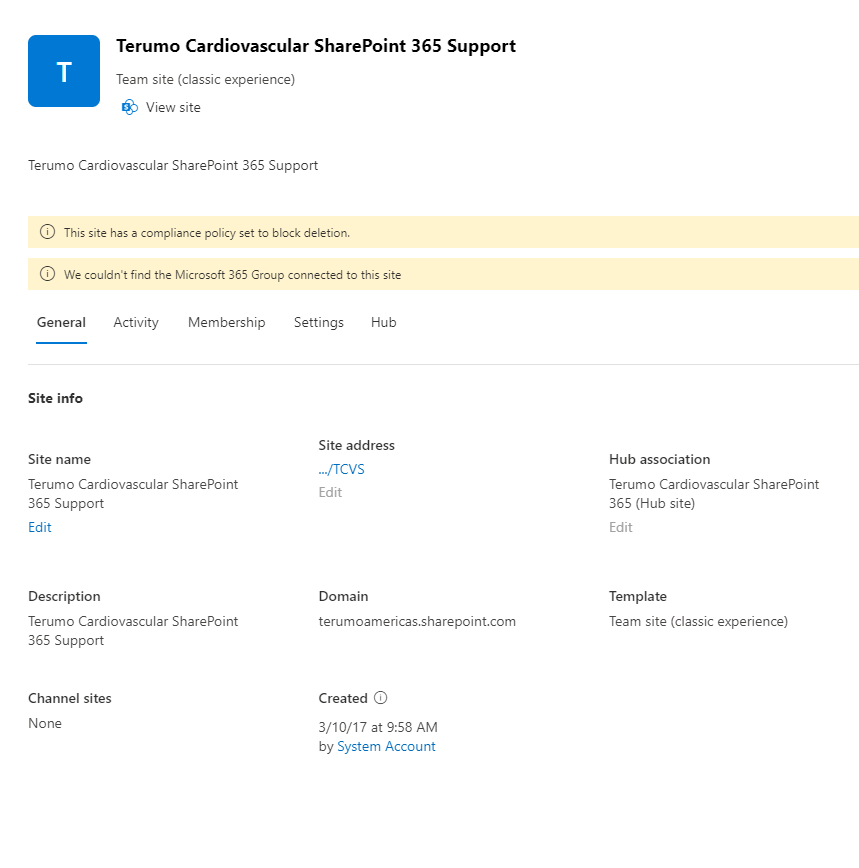
Task: Open the Membership tab
Action: coord(226,322)
